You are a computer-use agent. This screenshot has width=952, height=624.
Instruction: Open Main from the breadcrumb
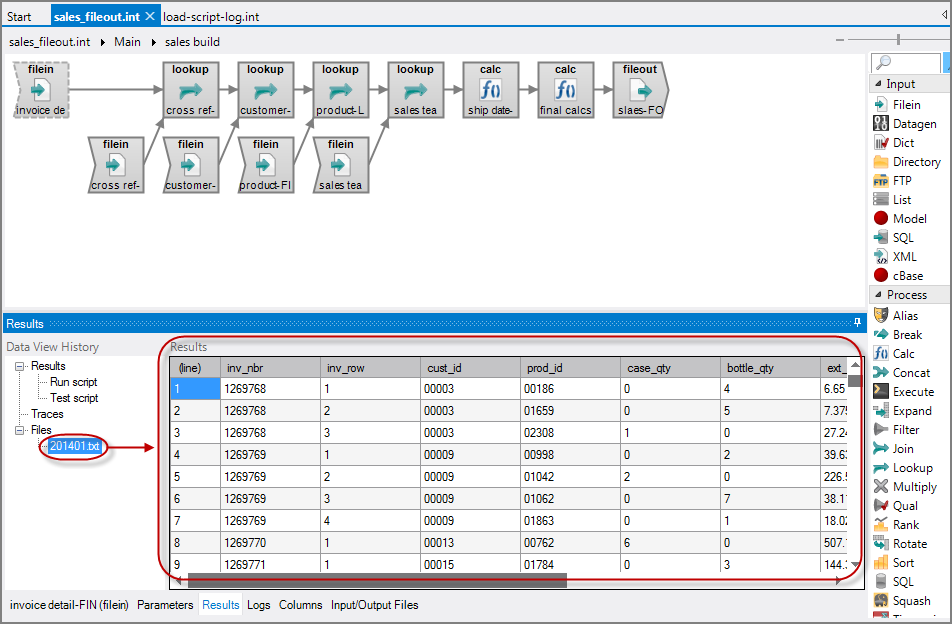click(x=129, y=42)
